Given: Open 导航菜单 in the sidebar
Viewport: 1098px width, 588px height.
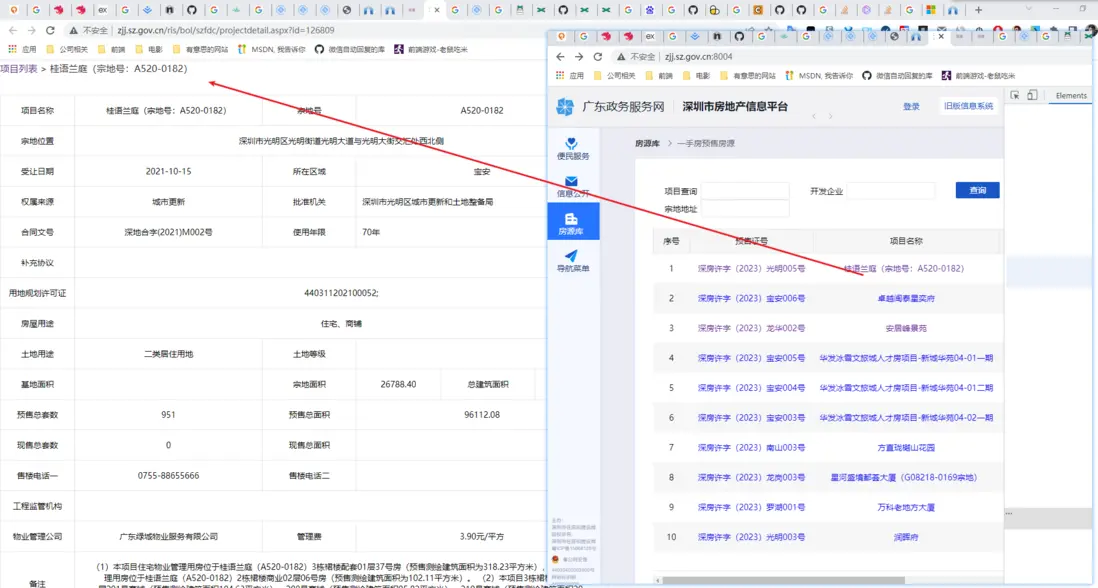Looking at the screenshot, I should (573, 260).
